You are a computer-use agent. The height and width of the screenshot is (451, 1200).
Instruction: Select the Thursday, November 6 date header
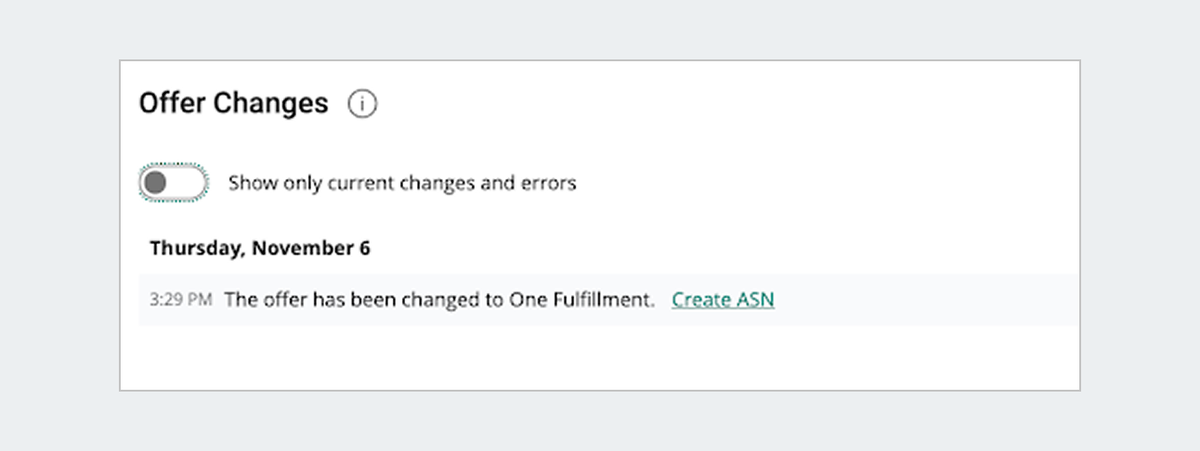(x=260, y=248)
